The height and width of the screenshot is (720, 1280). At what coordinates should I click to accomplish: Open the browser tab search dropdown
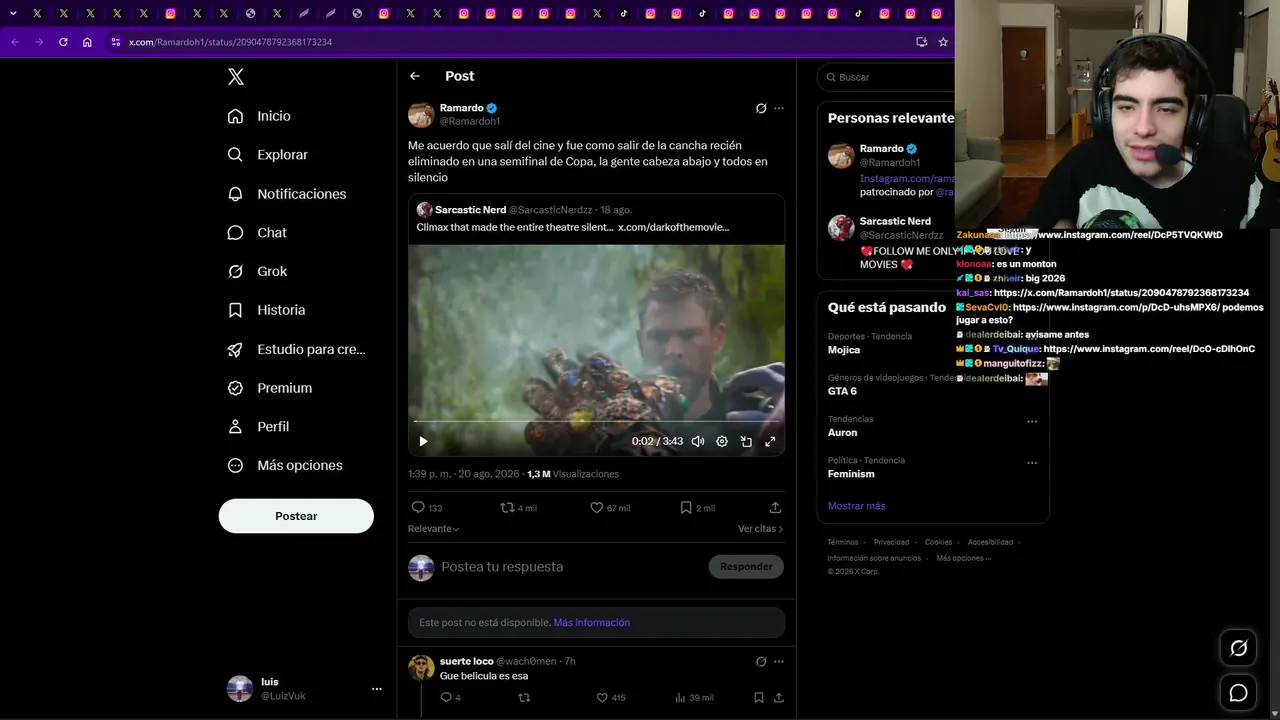(13, 14)
